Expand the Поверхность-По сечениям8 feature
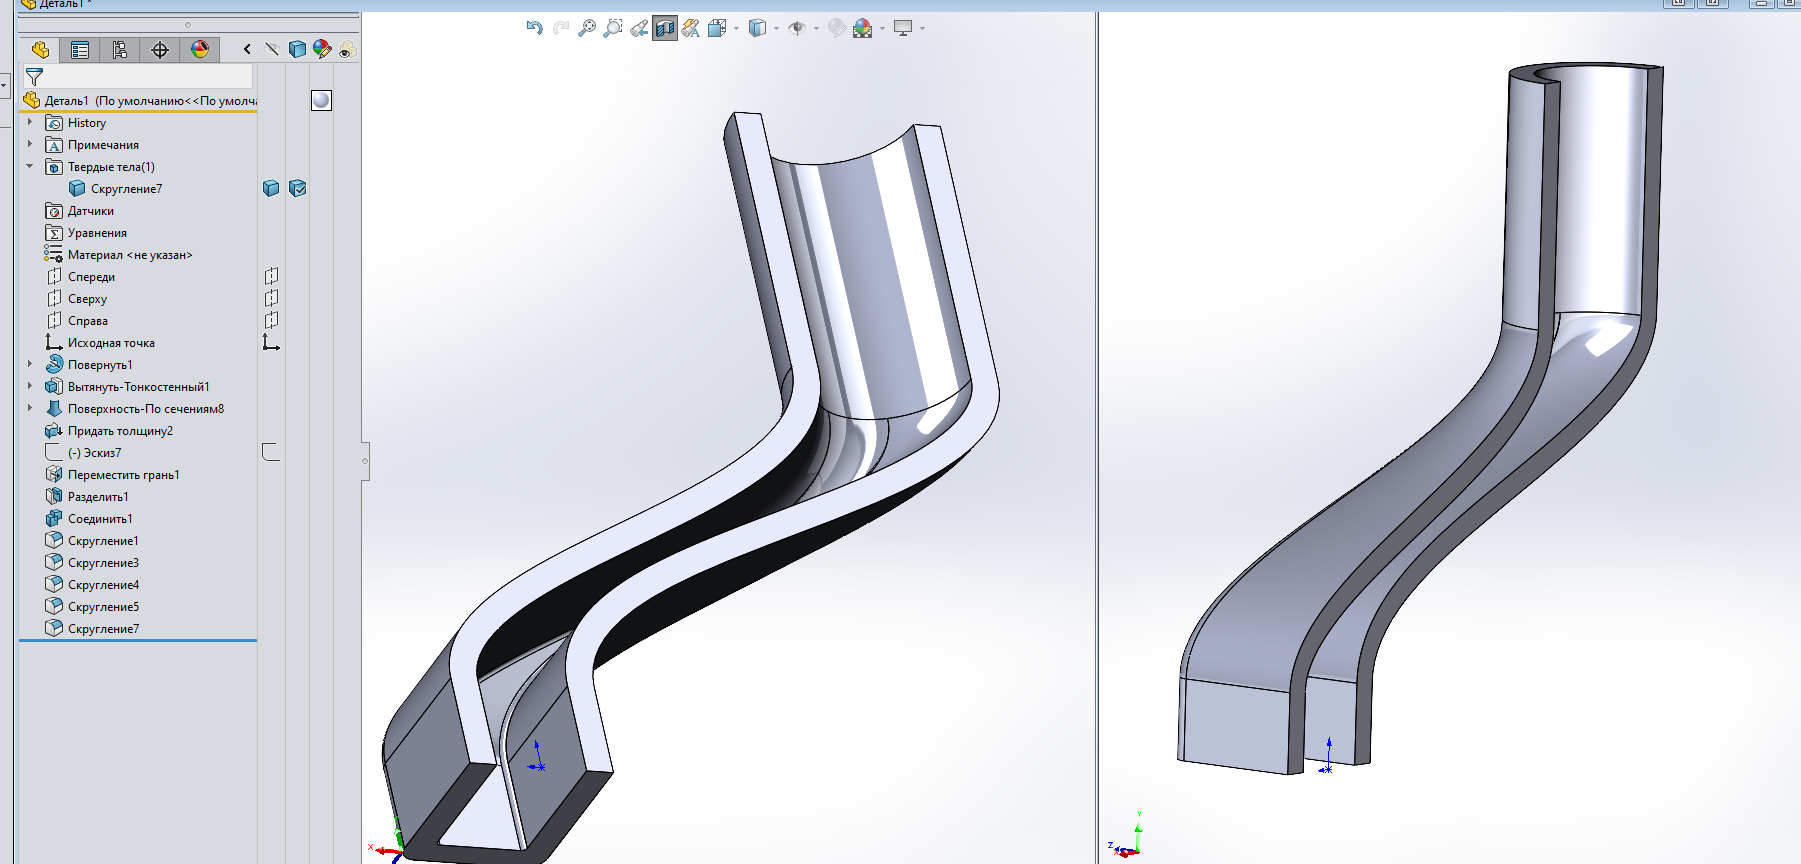Image resolution: width=1801 pixels, height=864 pixels. point(30,408)
